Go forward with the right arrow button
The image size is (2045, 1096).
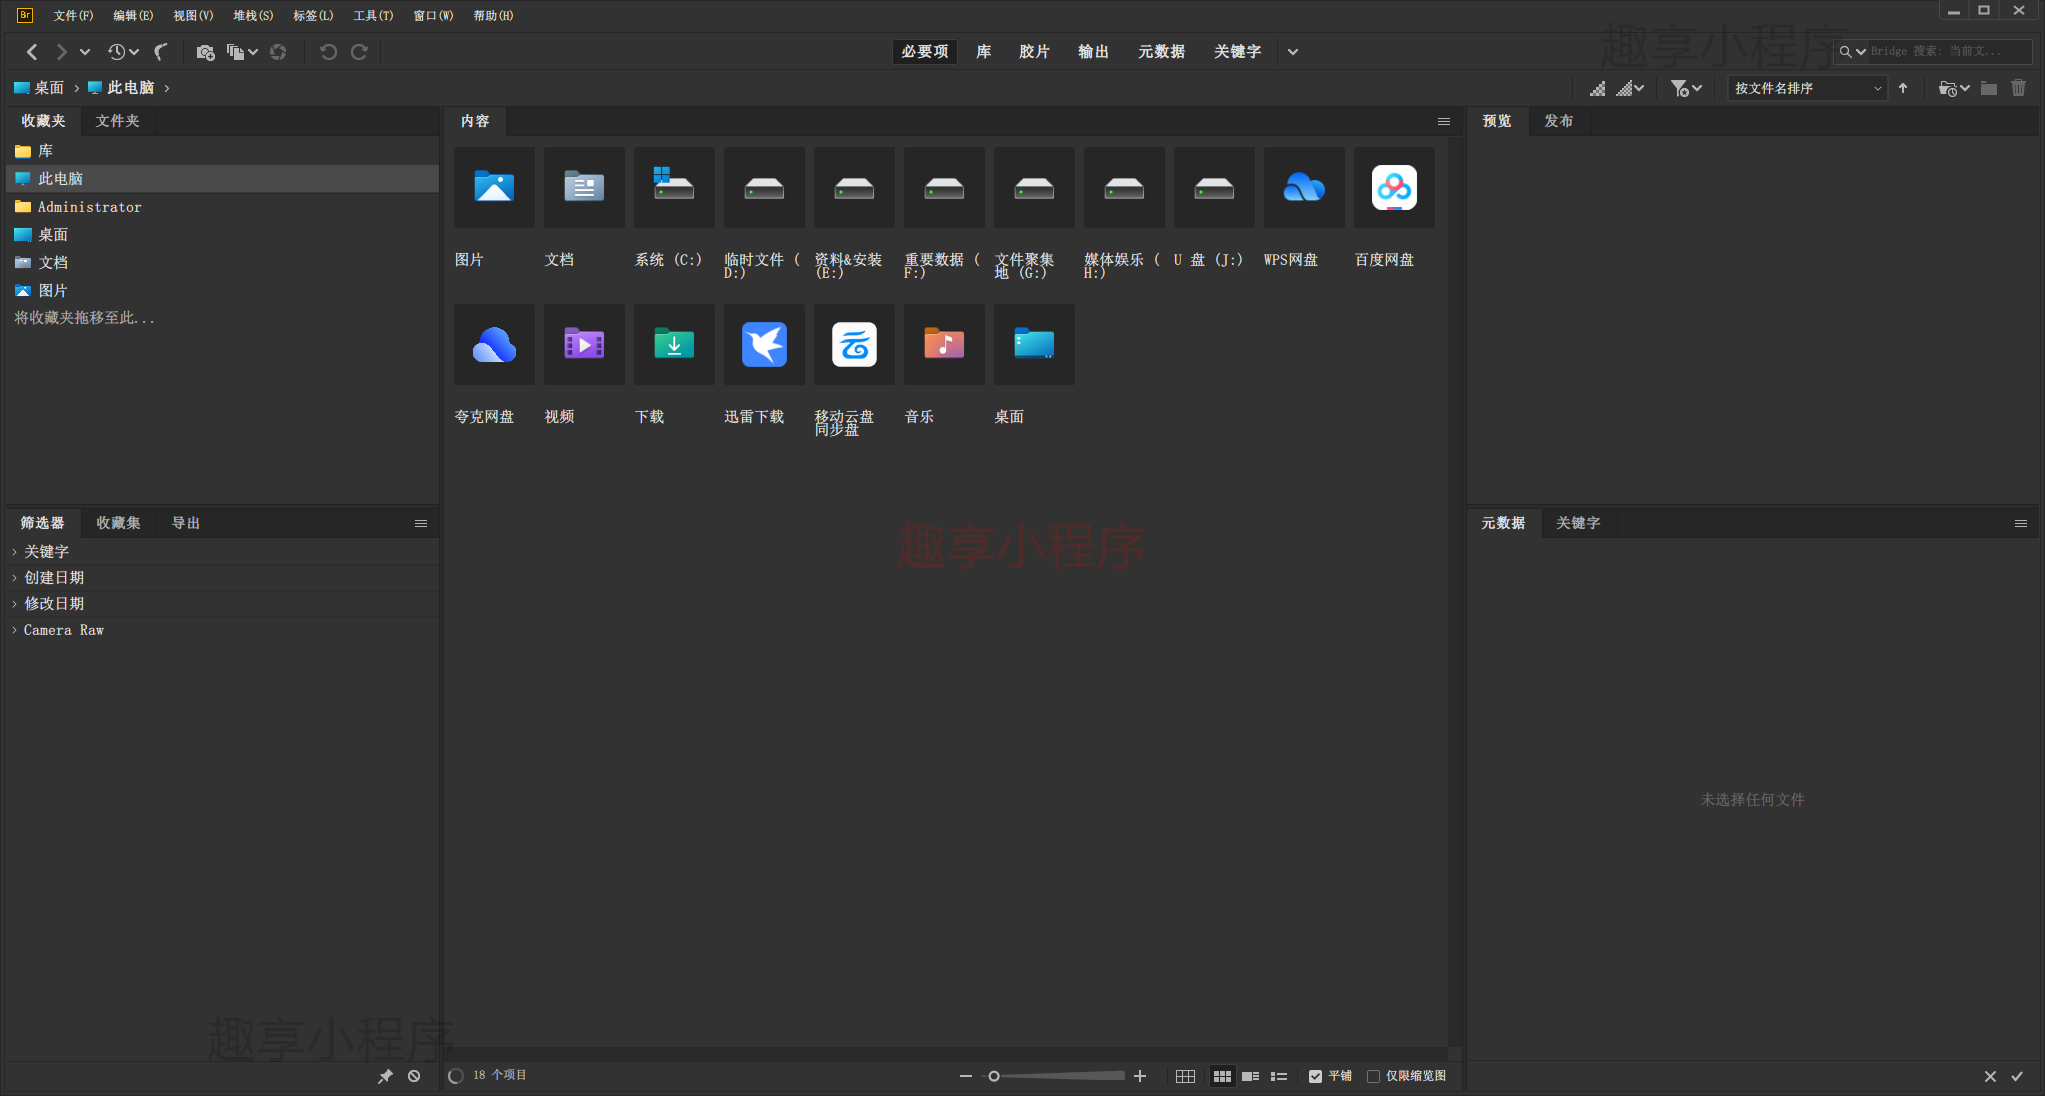coord(61,52)
